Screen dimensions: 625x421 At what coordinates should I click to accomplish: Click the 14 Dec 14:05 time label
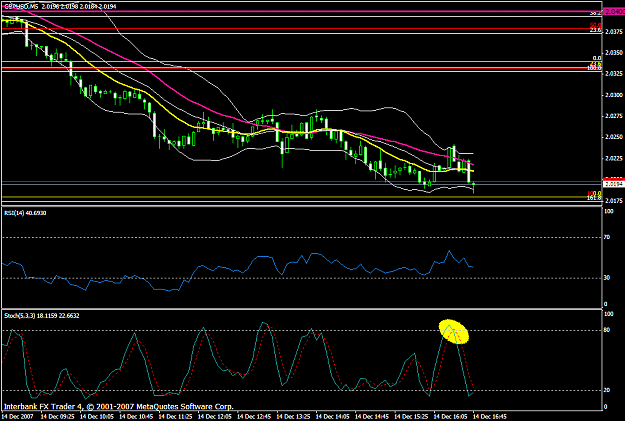332,417
